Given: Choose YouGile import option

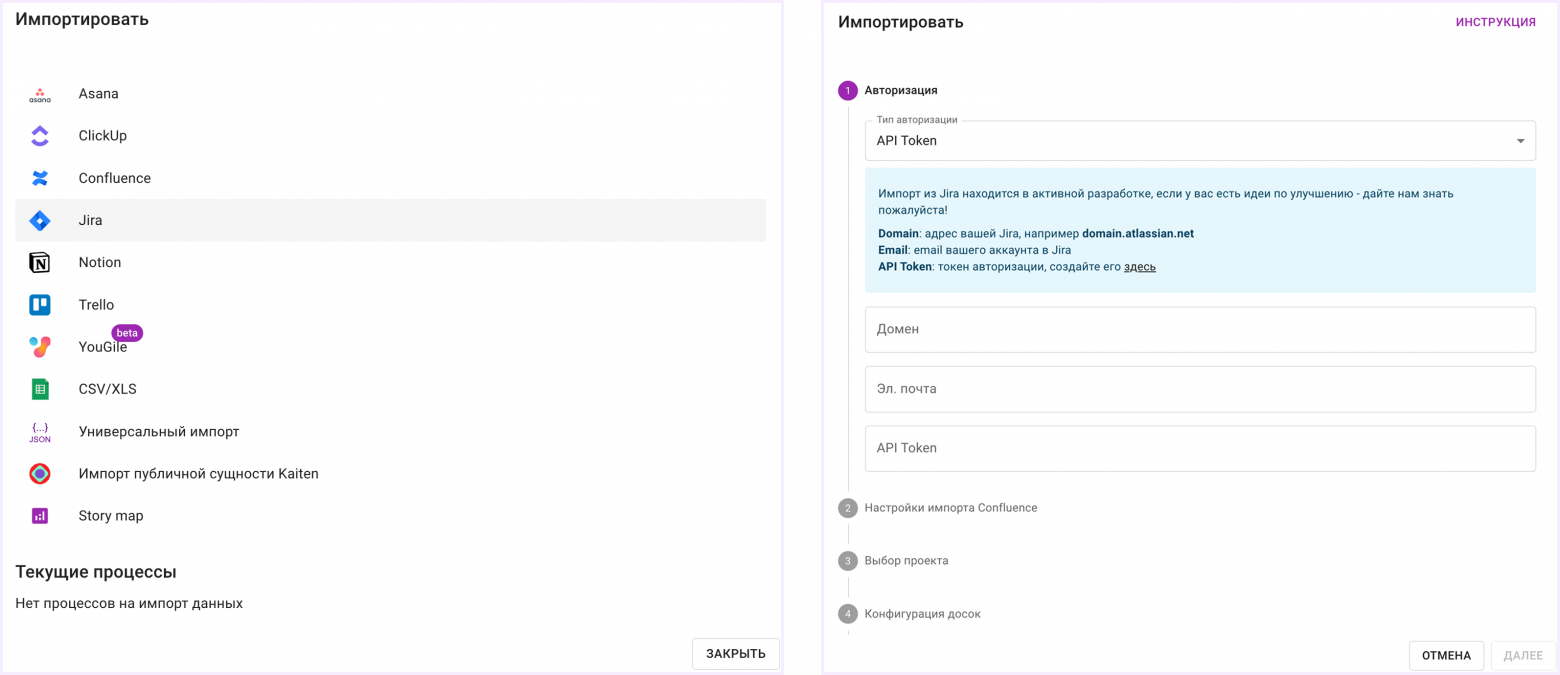Looking at the screenshot, I should (x=390, y=347).
